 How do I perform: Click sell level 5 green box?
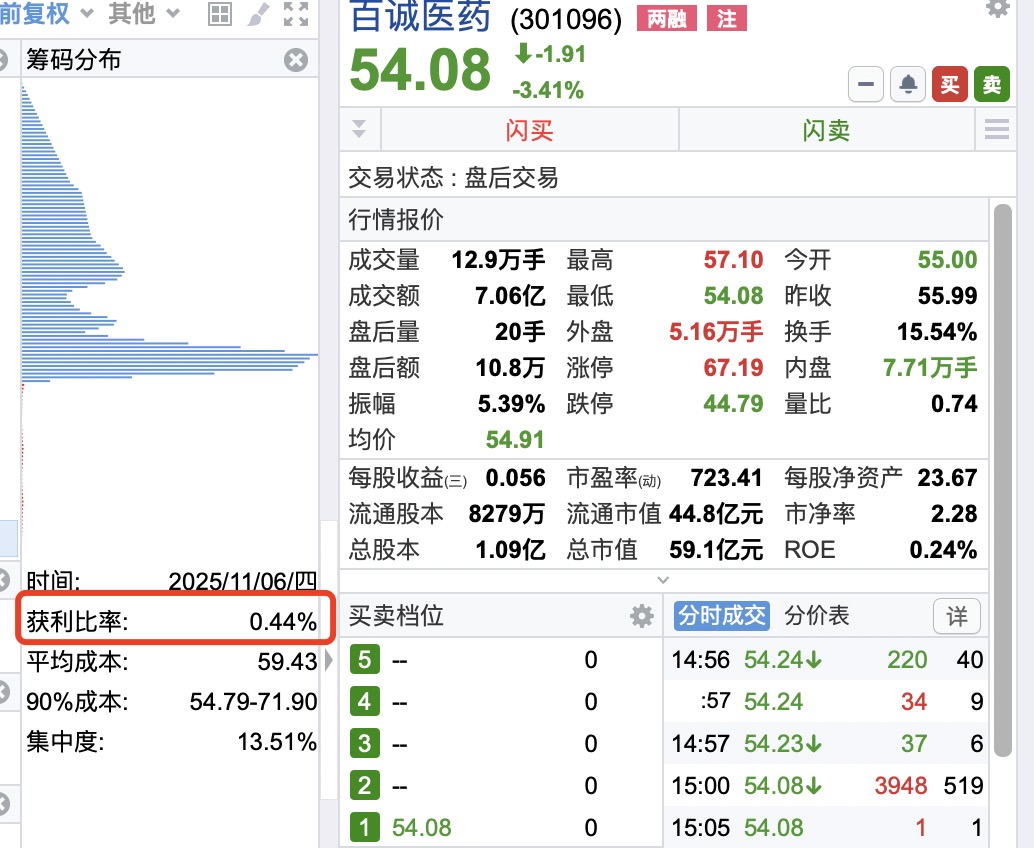(365, 659)
